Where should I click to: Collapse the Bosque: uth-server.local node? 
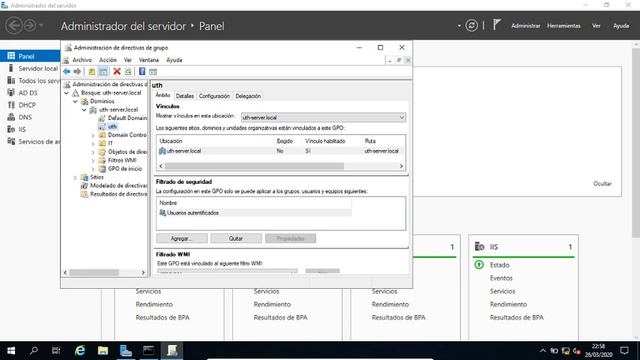point(67,93)
